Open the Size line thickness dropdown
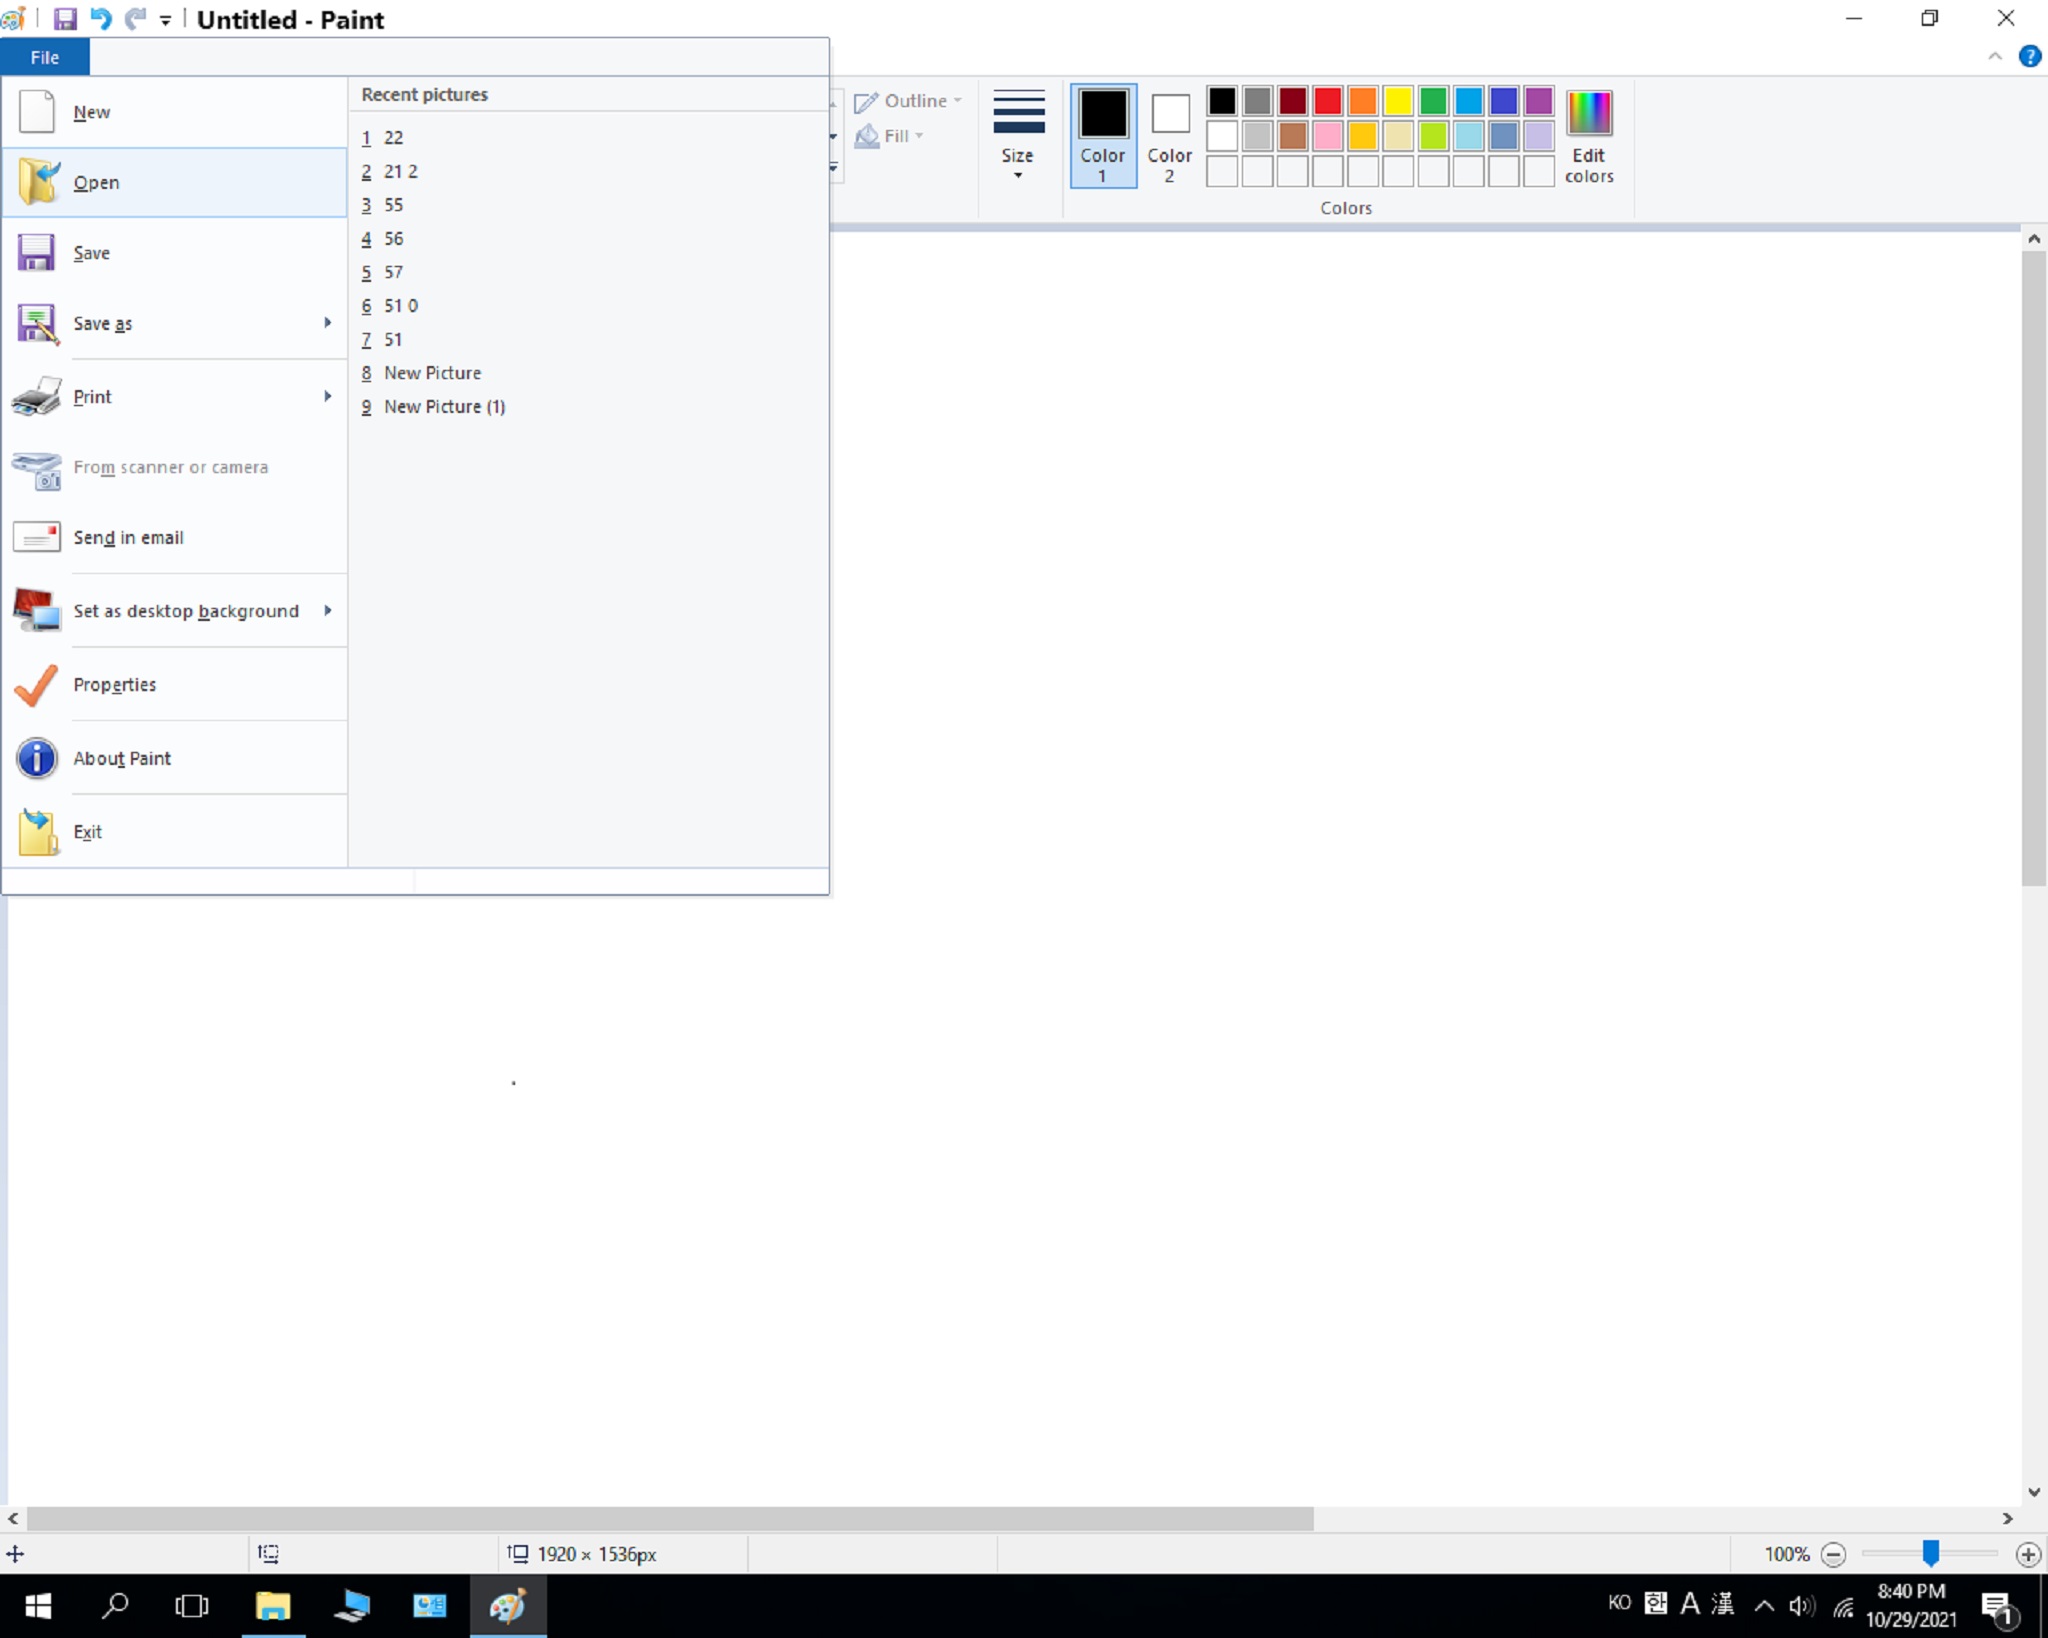Image resolution: width=2048 pixels, height=1638 pixels. tap(1018, 135)
